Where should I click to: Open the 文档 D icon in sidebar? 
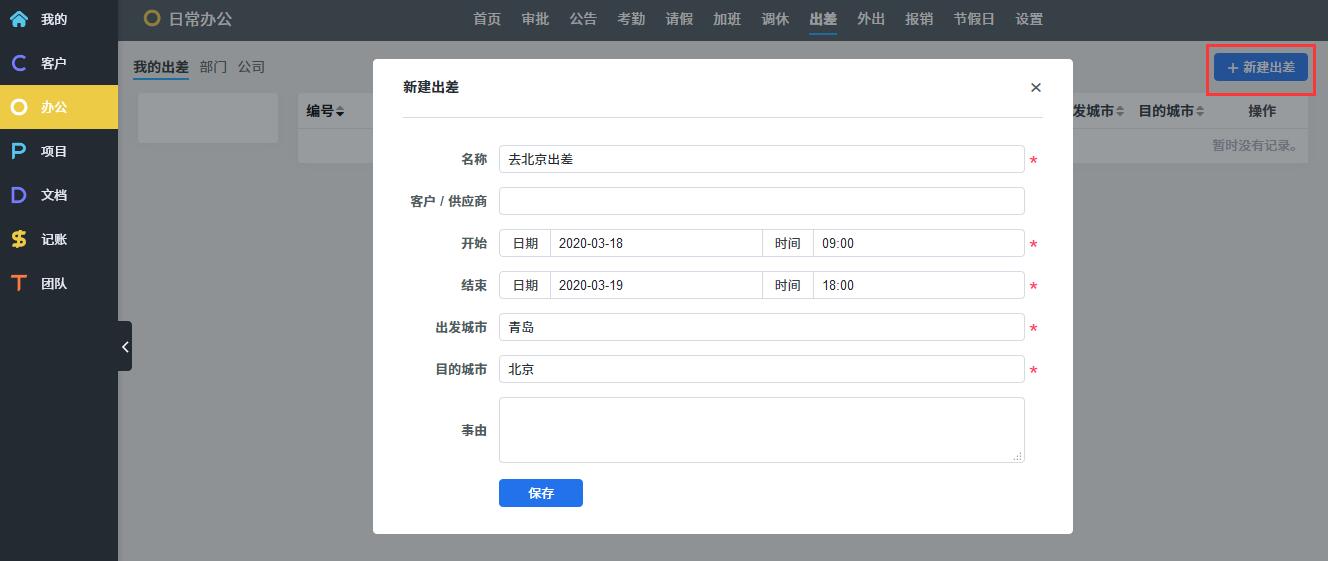[x=19, y=195]
